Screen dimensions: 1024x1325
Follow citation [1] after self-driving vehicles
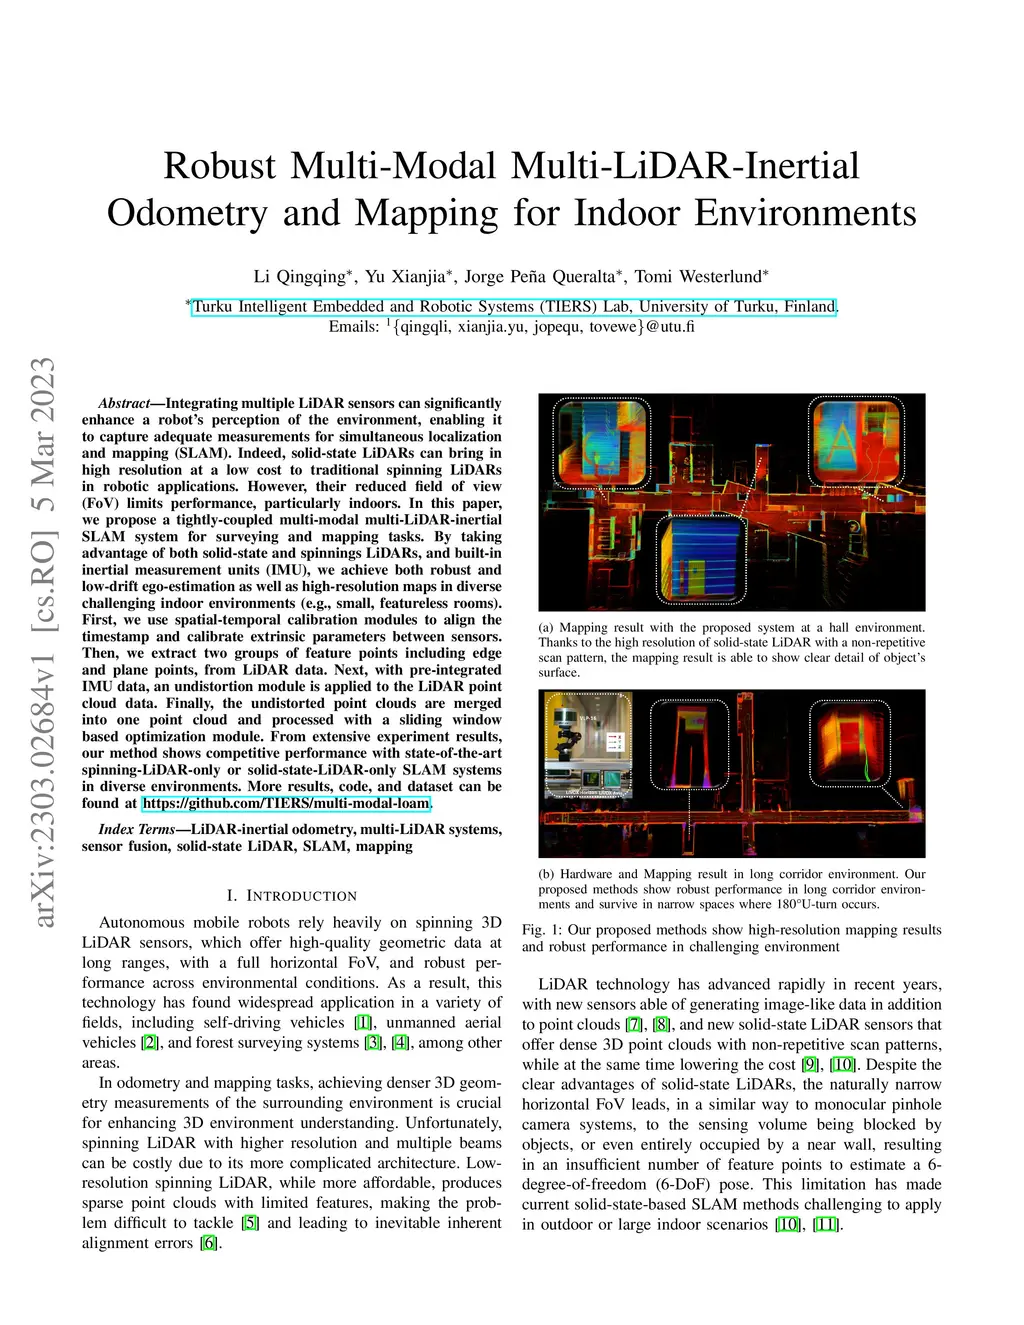364,1022
